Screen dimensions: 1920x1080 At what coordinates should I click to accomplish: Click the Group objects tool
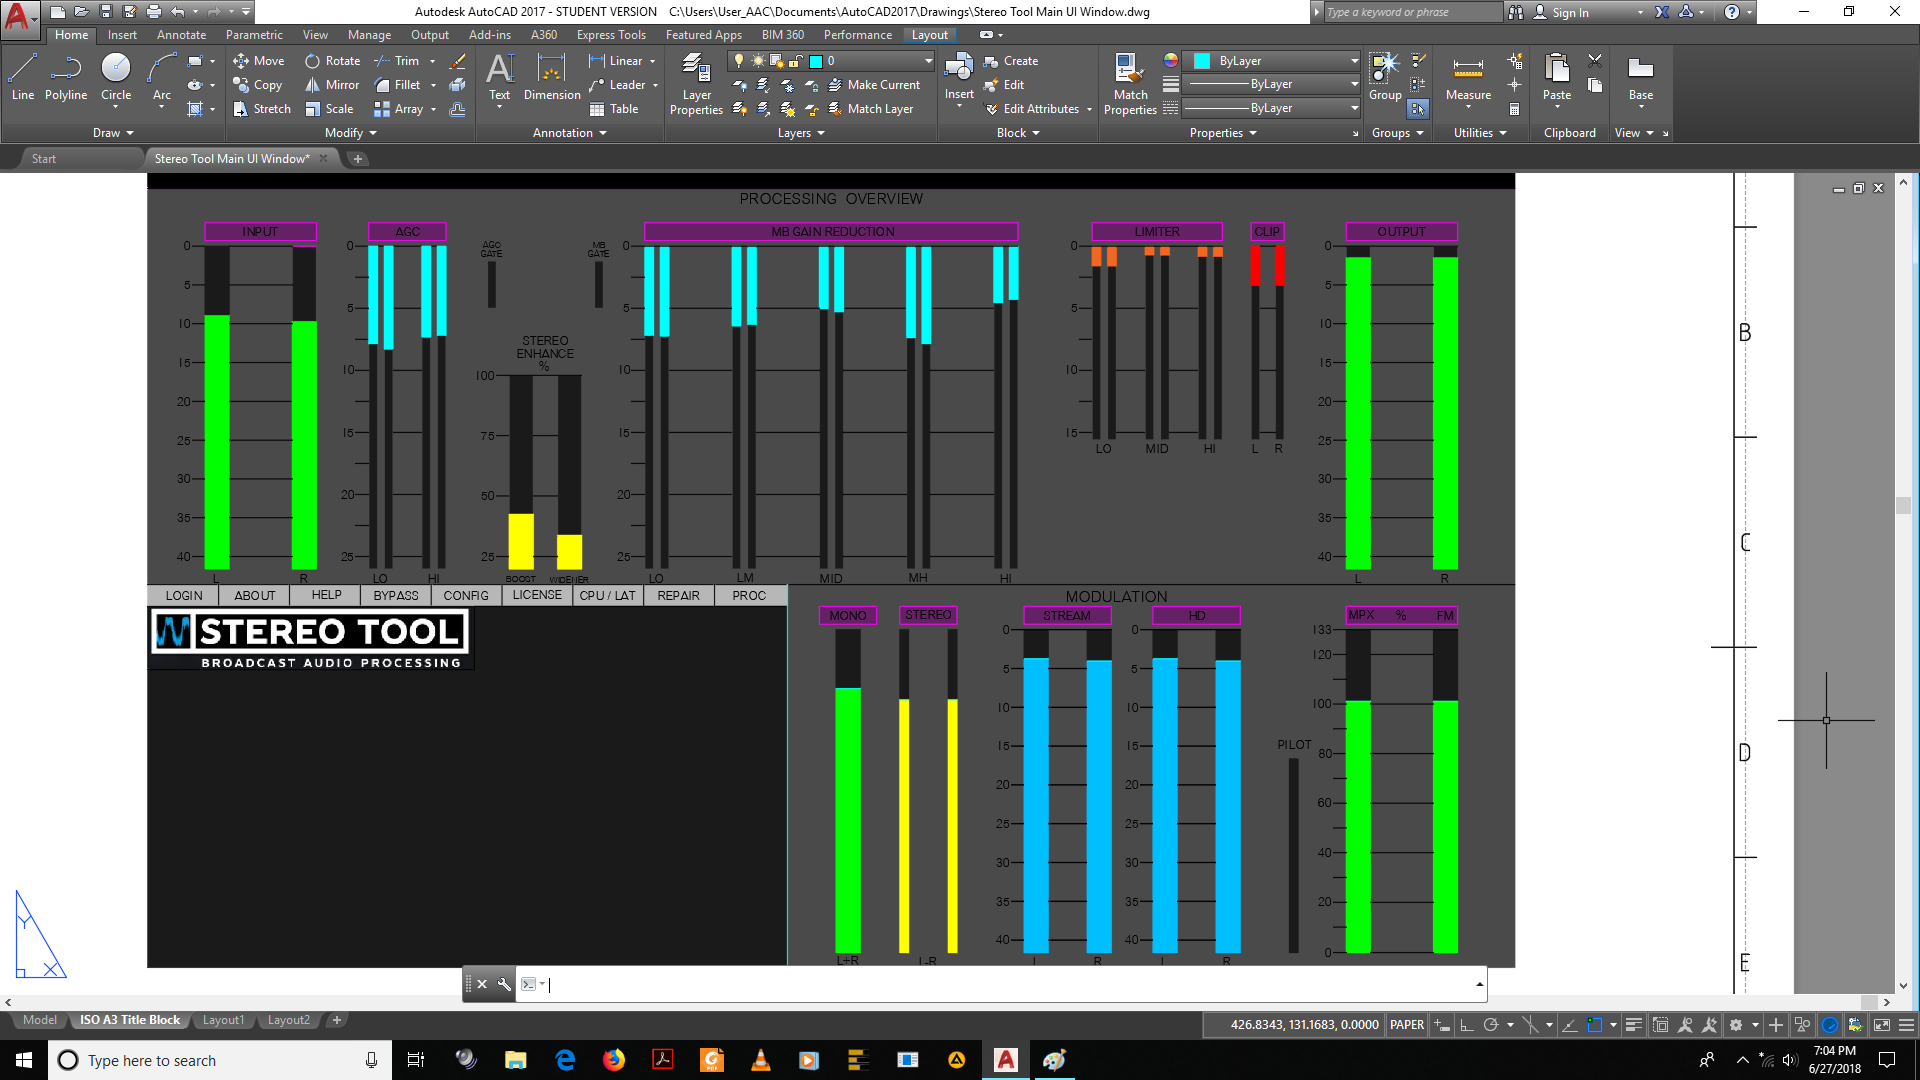tap(1385, 78)
